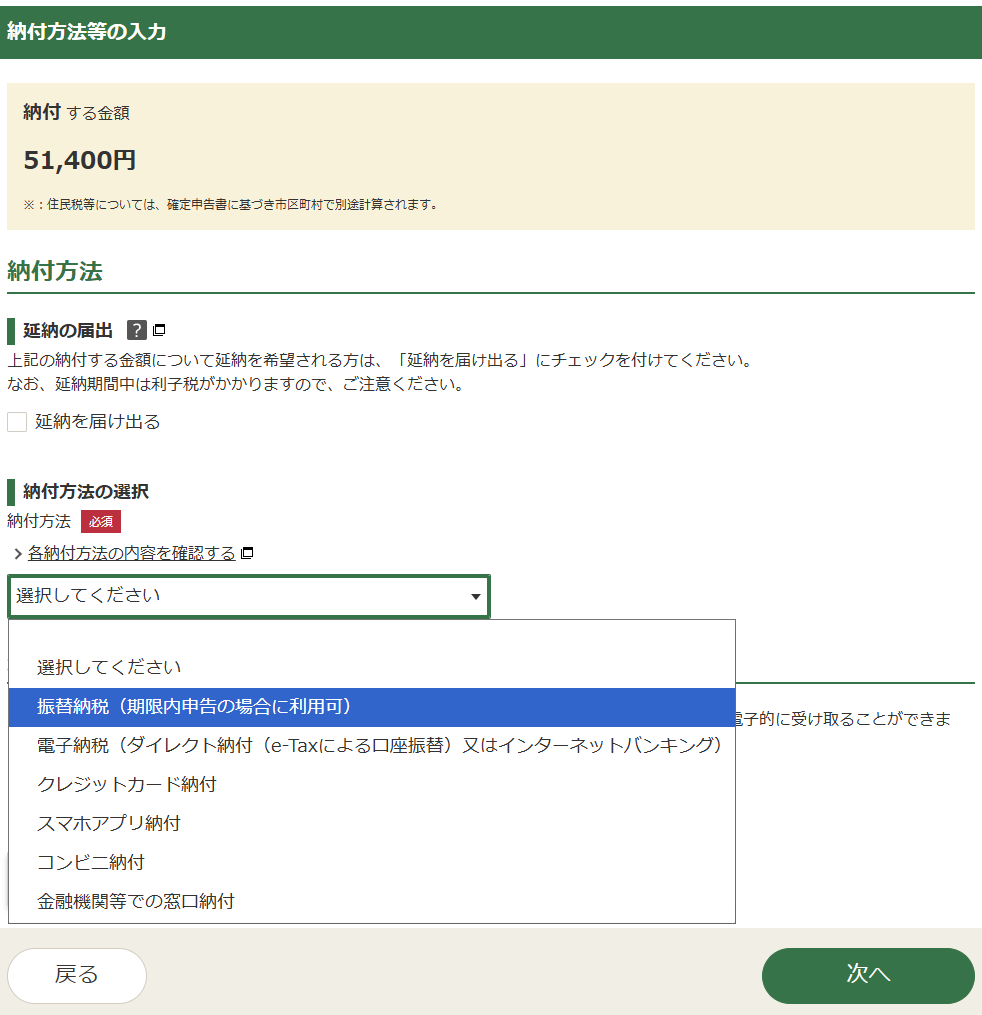
Task: Click the red 必須 badge
Action: (x=101, y=521)
